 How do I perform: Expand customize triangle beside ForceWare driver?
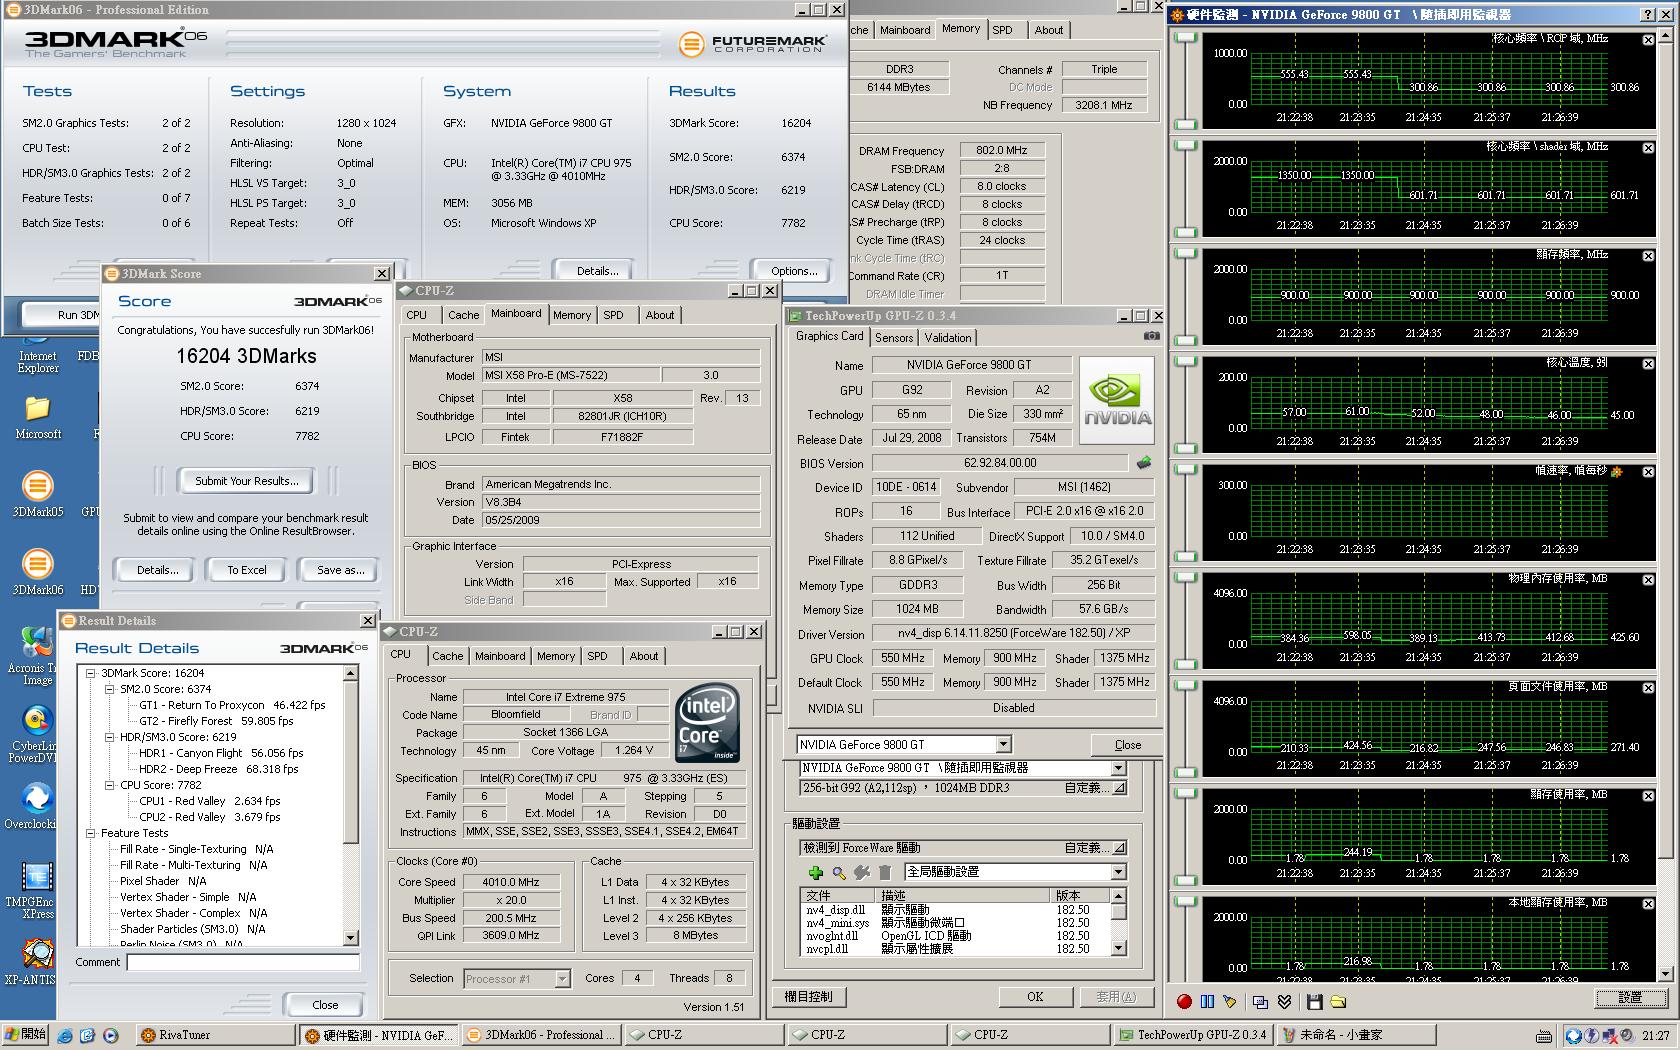pyautogui.click(x=1118, y=848)
